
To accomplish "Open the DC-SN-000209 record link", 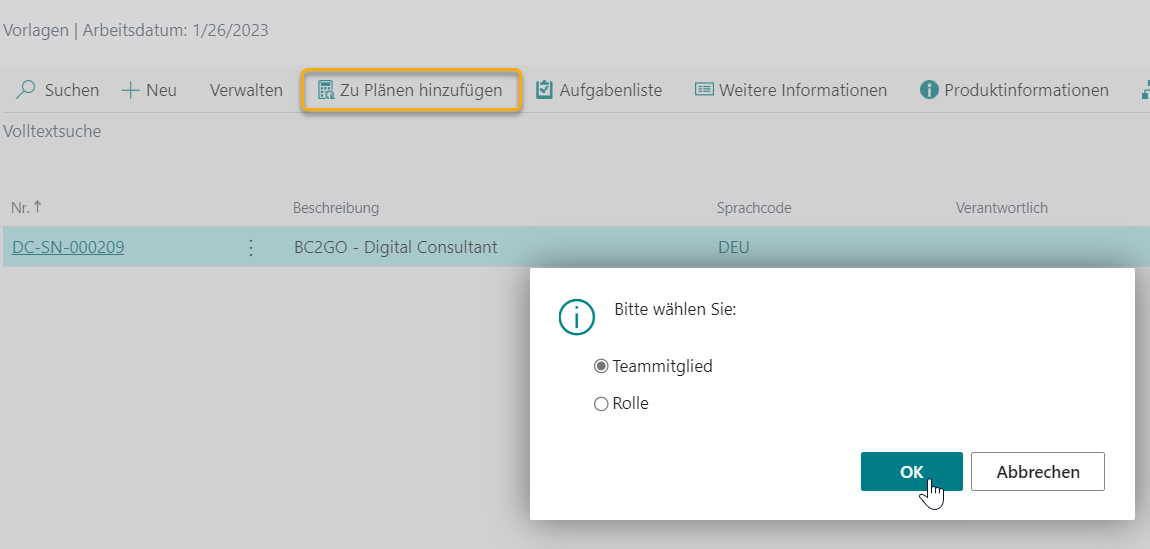I will [x=68, y=247].
